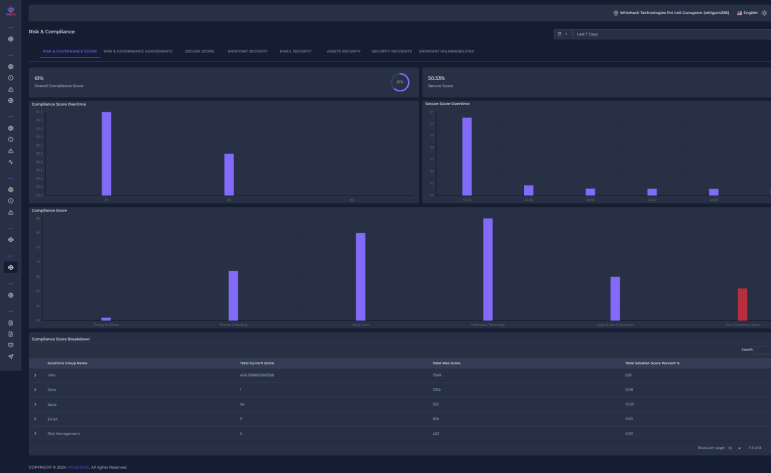This screenshot has width=771, height=473.
Task: Toggle the theme sun icon in the top bar
Action: coord(764,13)
